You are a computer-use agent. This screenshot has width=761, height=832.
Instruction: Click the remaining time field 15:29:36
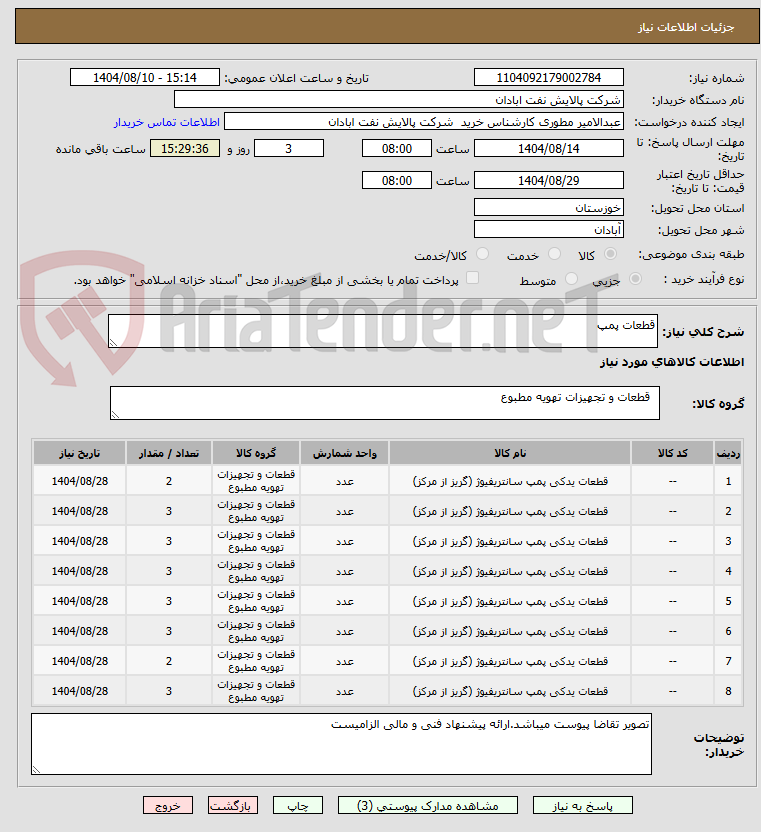point(185,148)
